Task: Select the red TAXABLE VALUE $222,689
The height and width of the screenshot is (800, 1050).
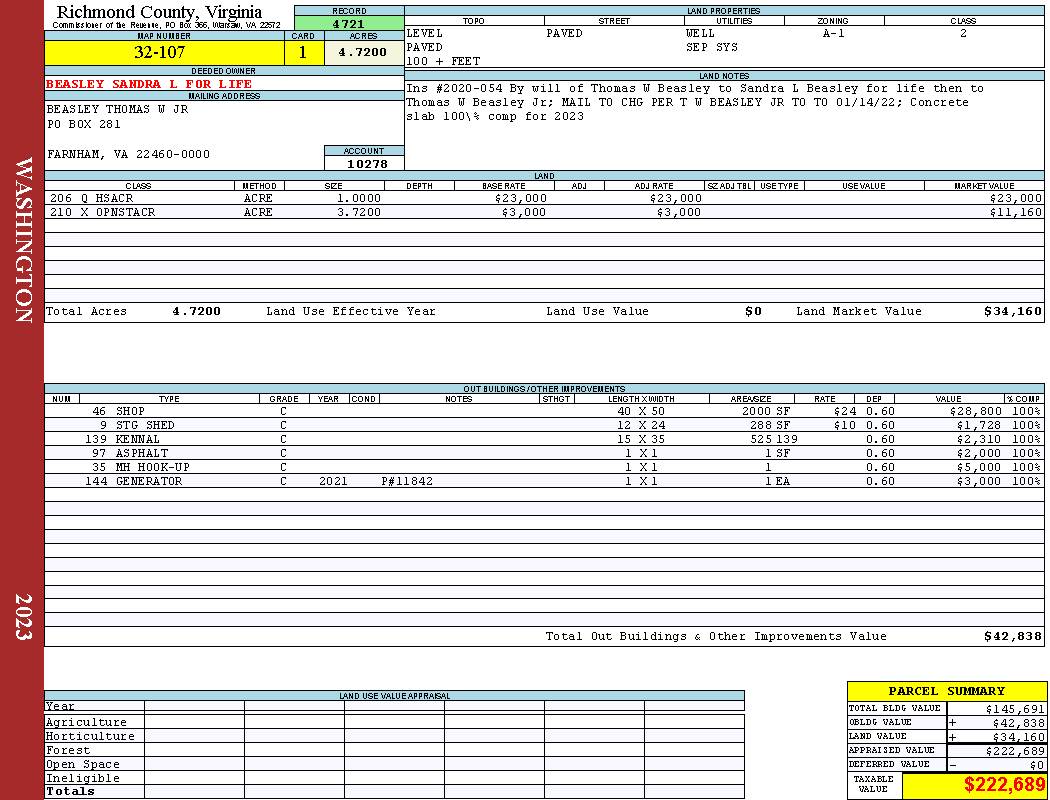Action: [x=1003, y=785]
